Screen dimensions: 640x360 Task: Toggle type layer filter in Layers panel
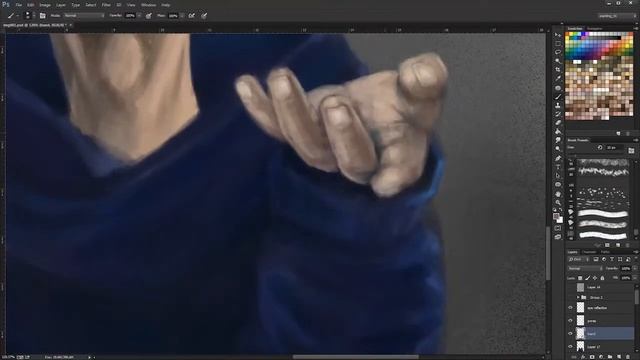point(612,259)
